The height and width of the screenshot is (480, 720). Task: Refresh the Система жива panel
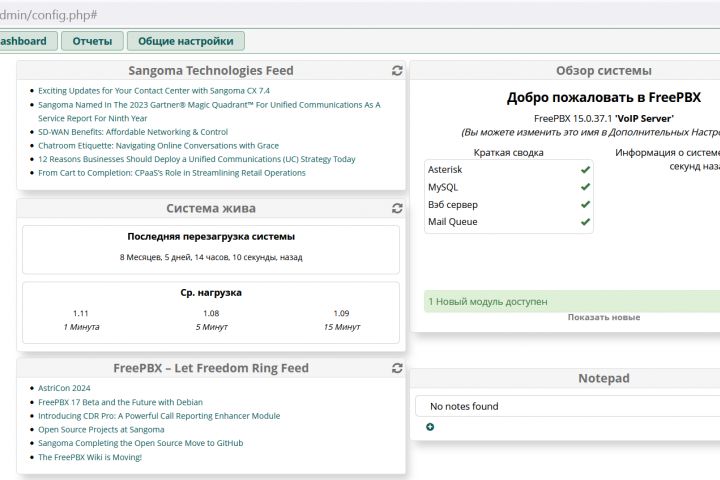[397, 208]
